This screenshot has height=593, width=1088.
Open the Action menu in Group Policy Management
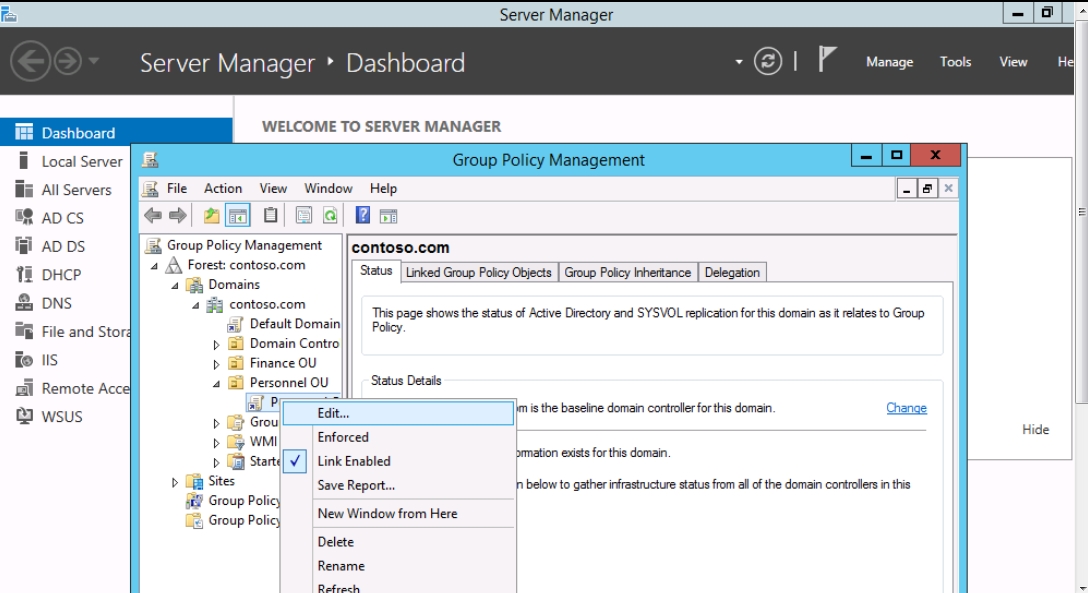[223, 188]
